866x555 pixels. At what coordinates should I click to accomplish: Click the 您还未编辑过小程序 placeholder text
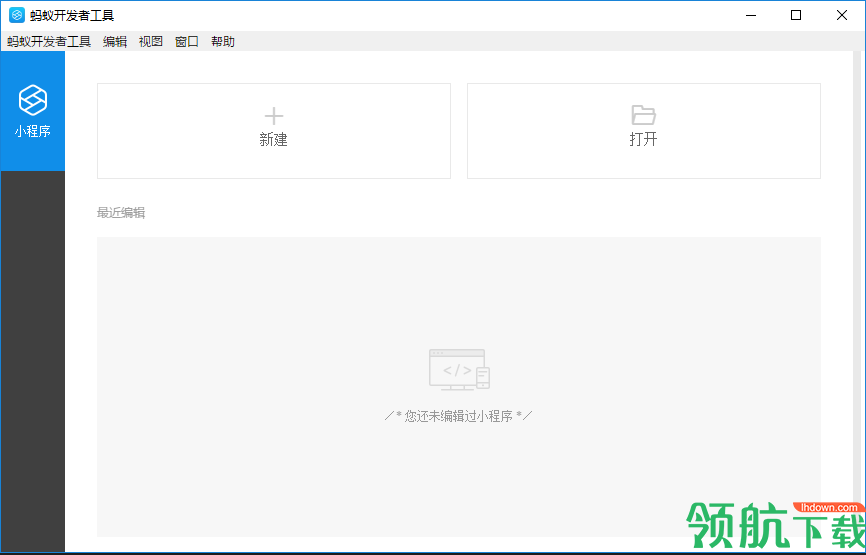458,416
